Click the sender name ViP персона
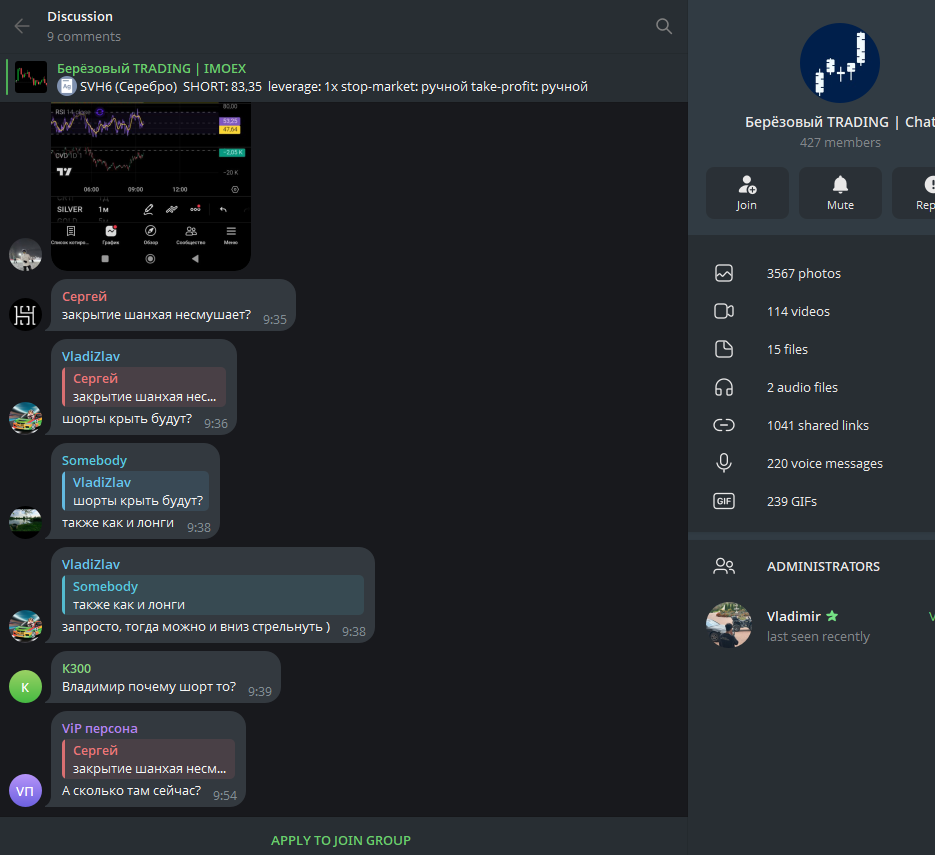The width and height of the screenshot is (935, 855). click(x=100, y=729)
